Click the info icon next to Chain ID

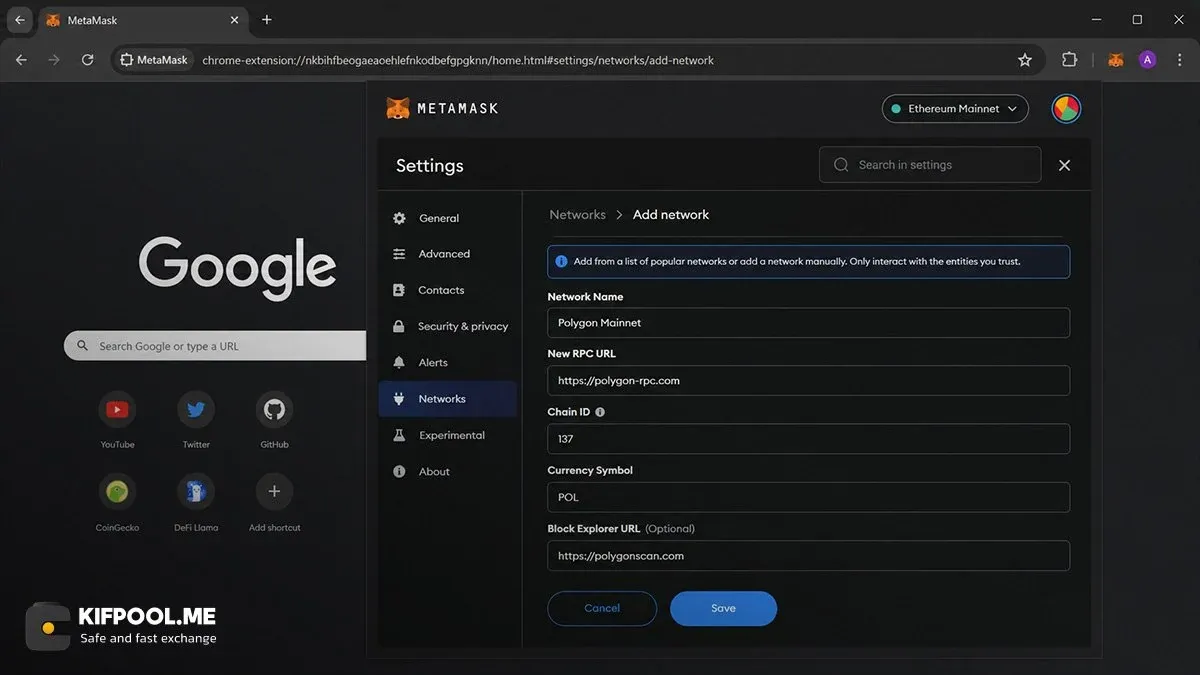[600, 412]
